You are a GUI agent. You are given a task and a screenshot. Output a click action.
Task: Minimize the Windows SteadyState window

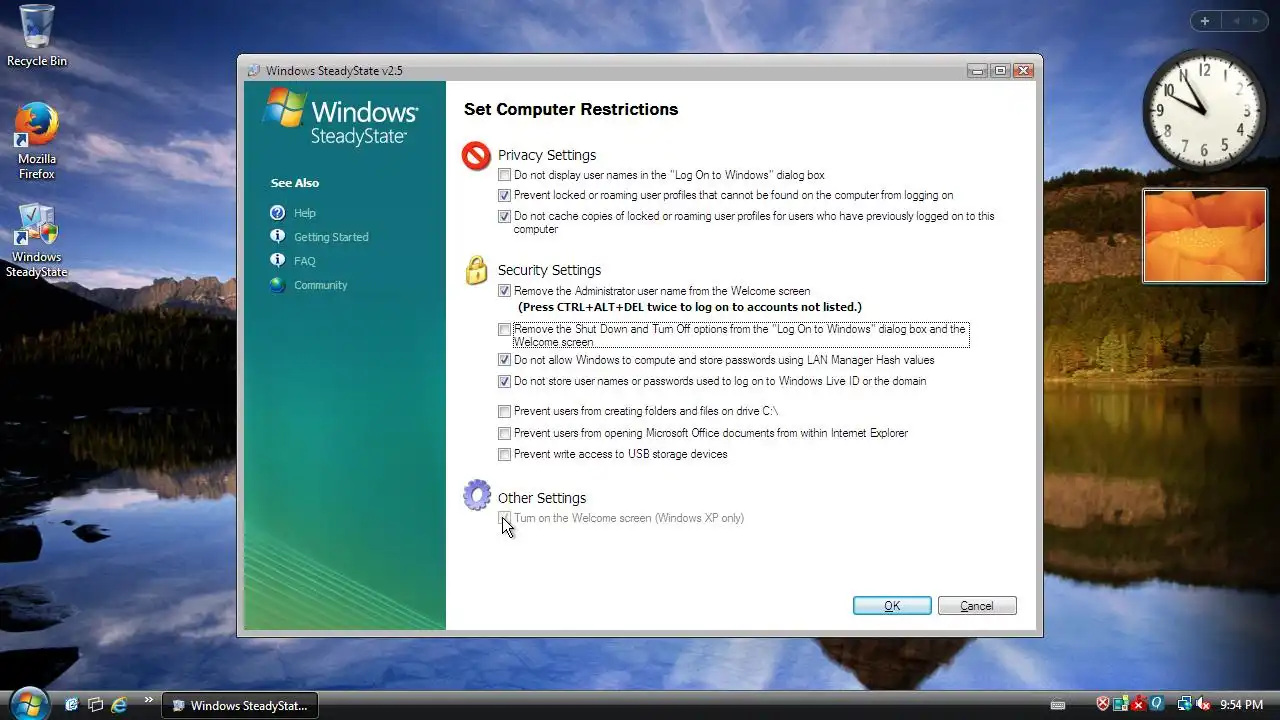pyautogui.click(x=977, y=71)
